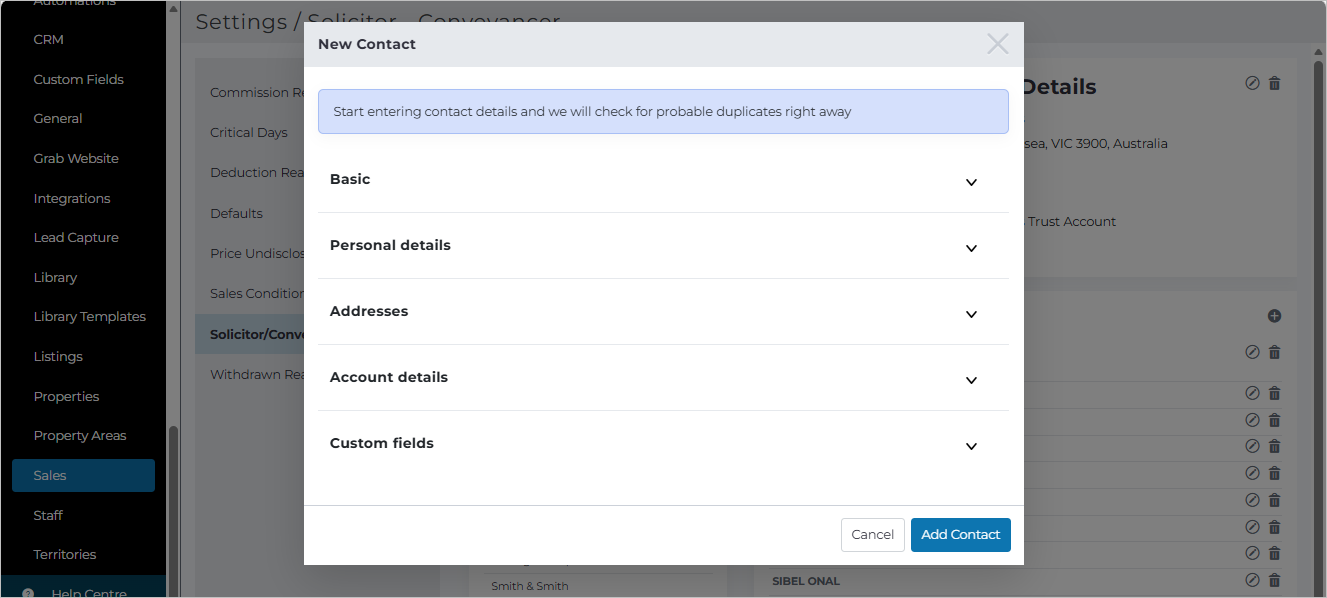Open the Withdrawn Rea... settings item
This screenshot has width=1327, height=598.
click(257, 374)
